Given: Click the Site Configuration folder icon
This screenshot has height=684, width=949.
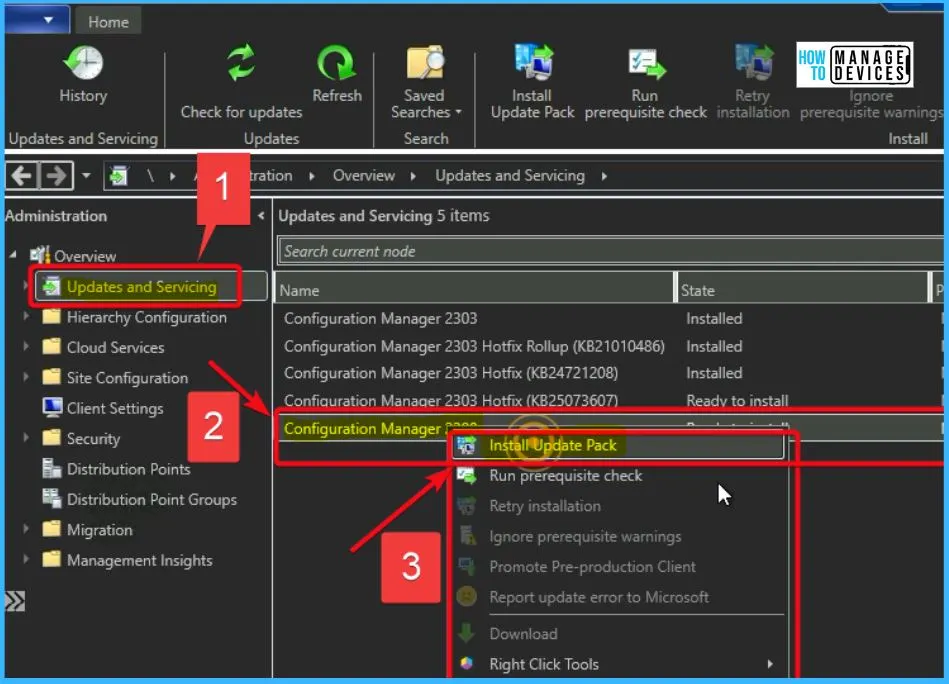Looking at the screenshot, I should [x=51, y=377].
